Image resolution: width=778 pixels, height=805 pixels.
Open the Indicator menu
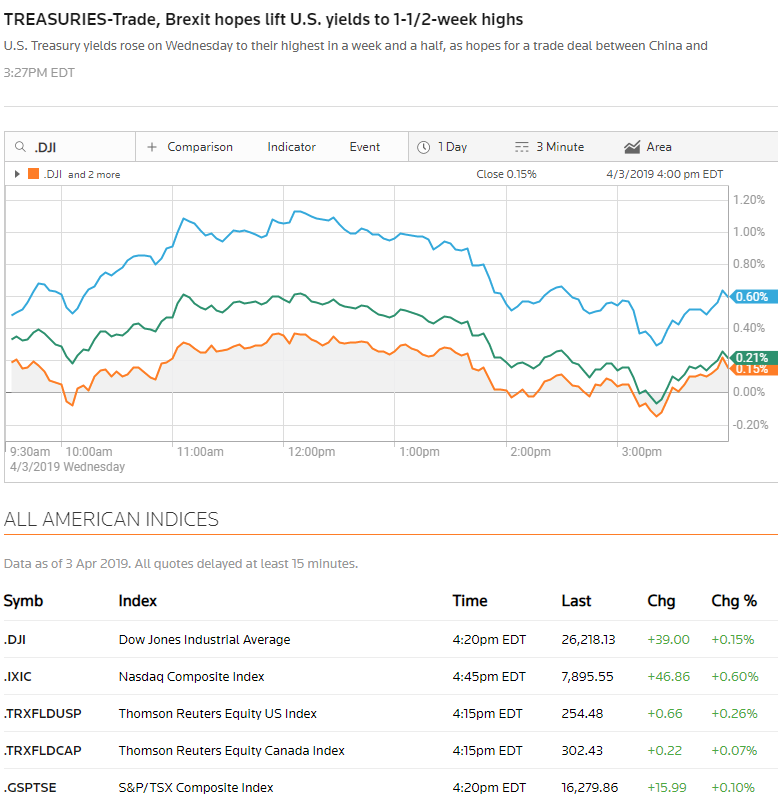click(x=291, y=147)
